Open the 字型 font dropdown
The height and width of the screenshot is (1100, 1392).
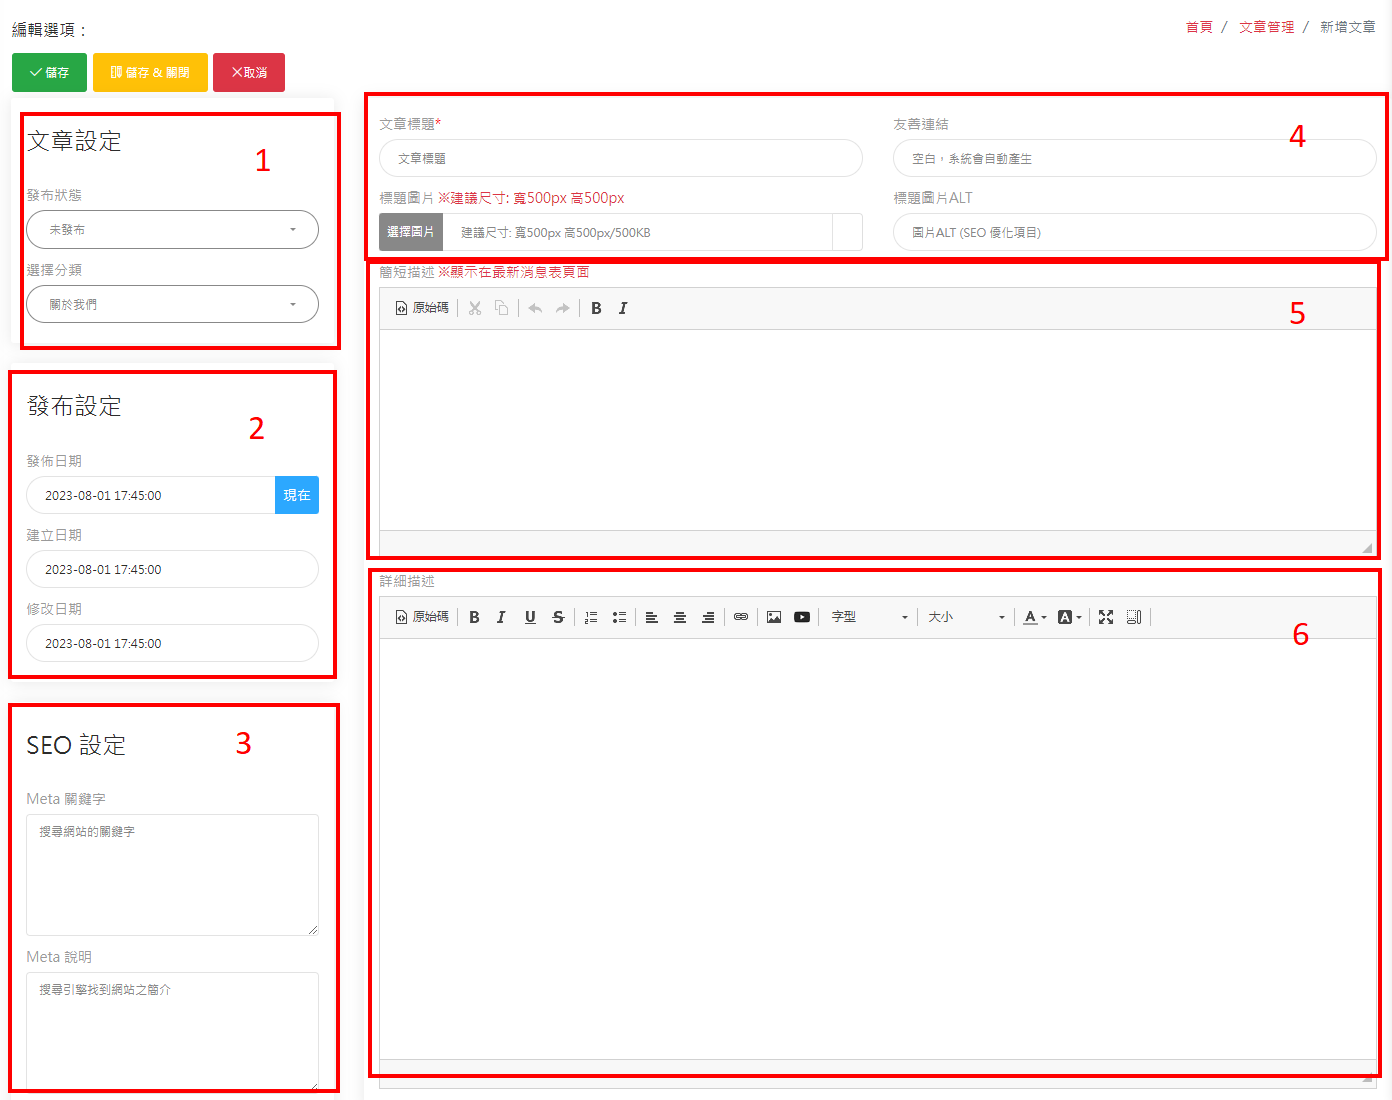coord(869,617)
